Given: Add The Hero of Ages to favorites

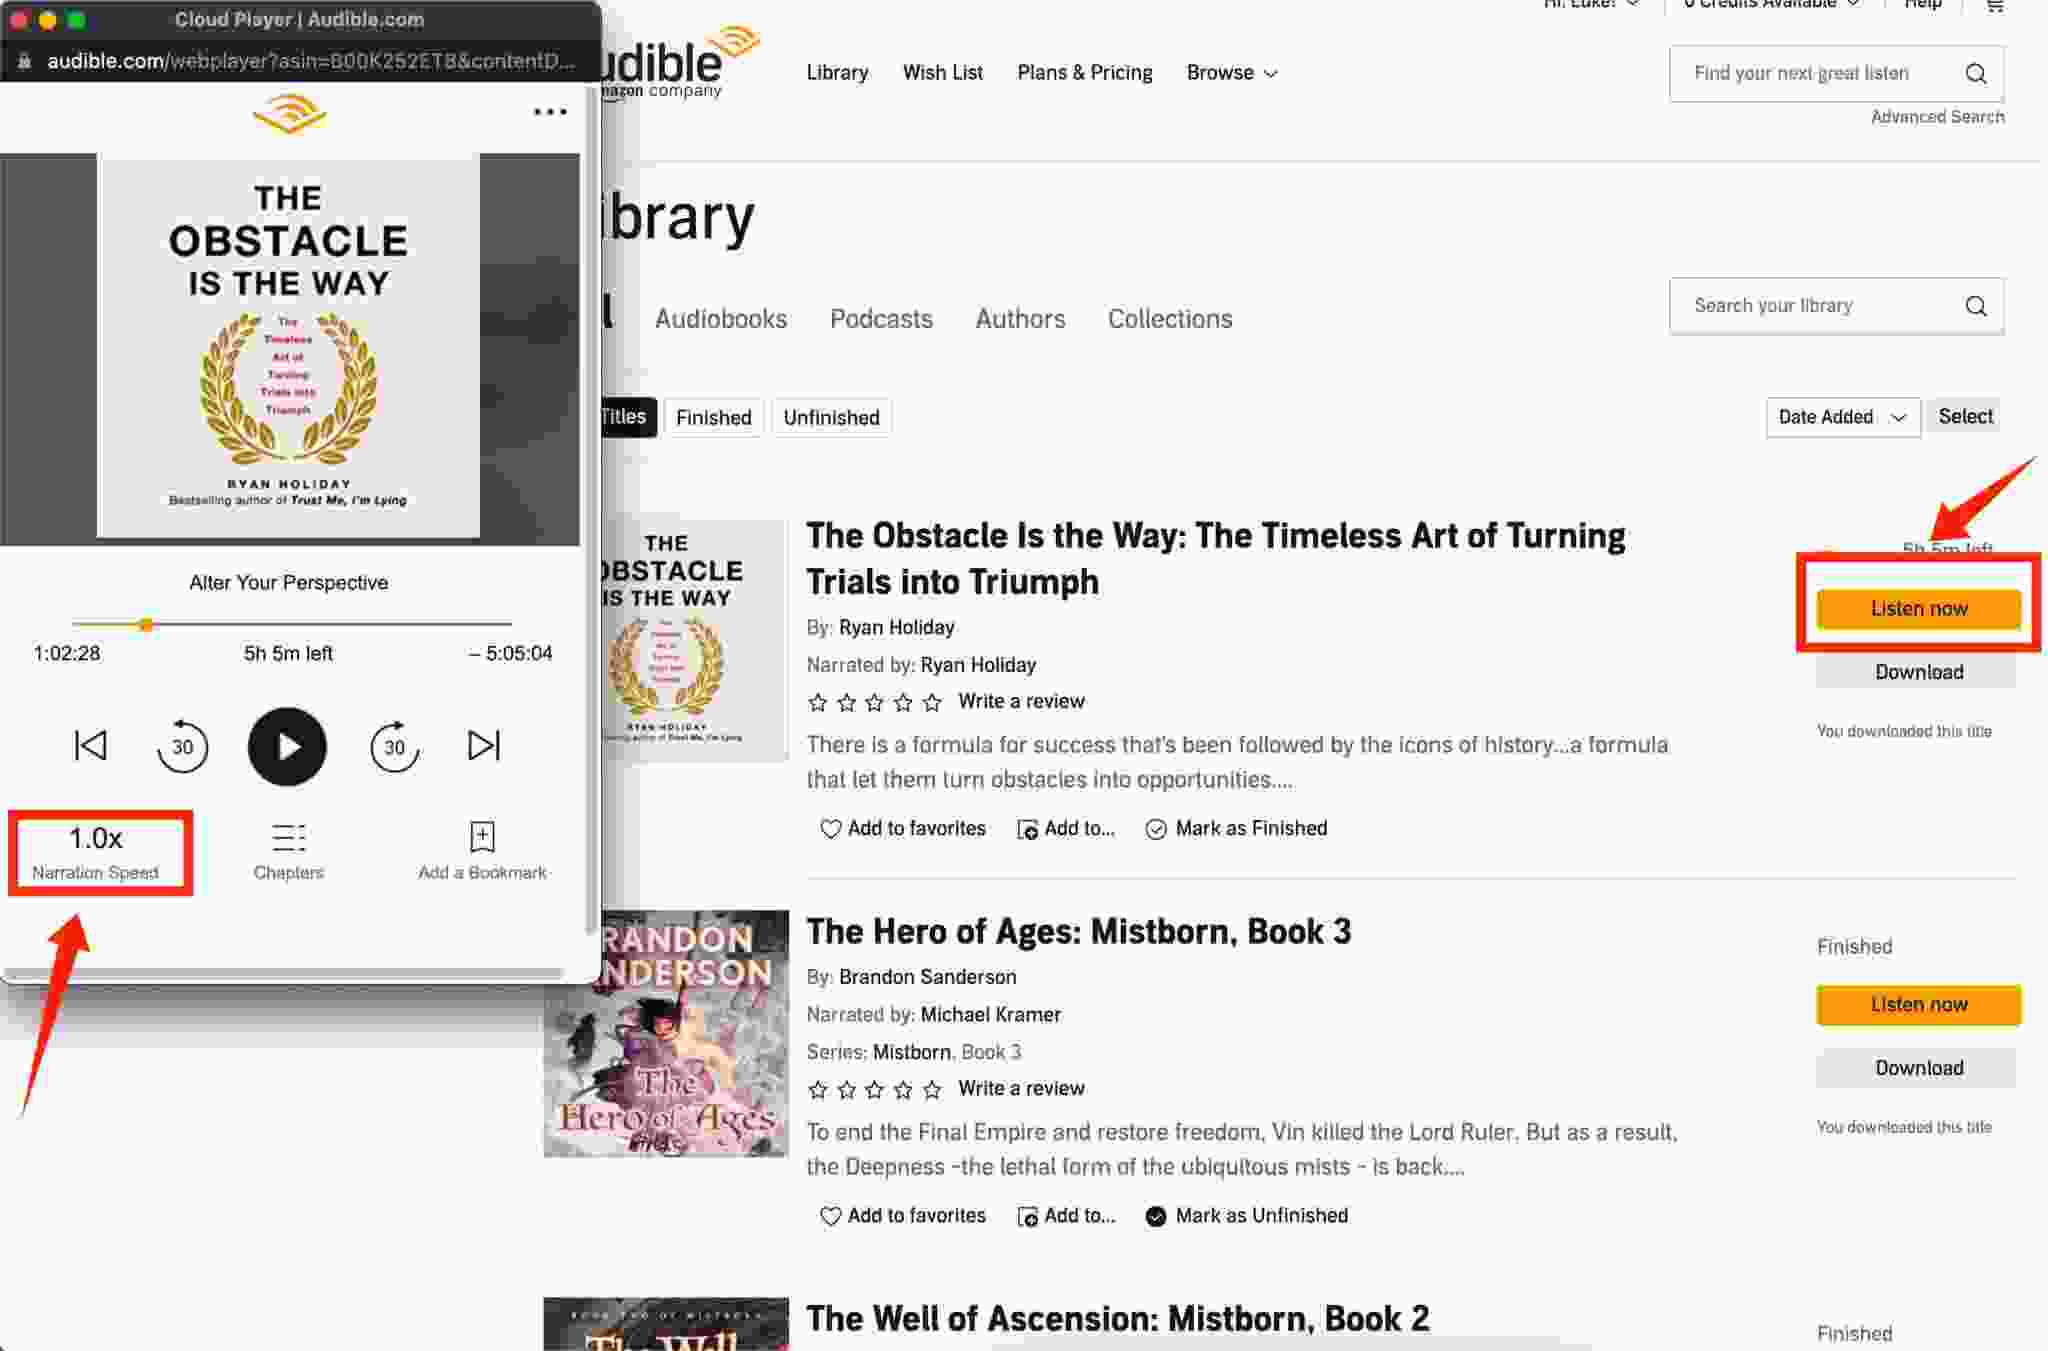Looking at the screenshot, I should coord(903,1215).
